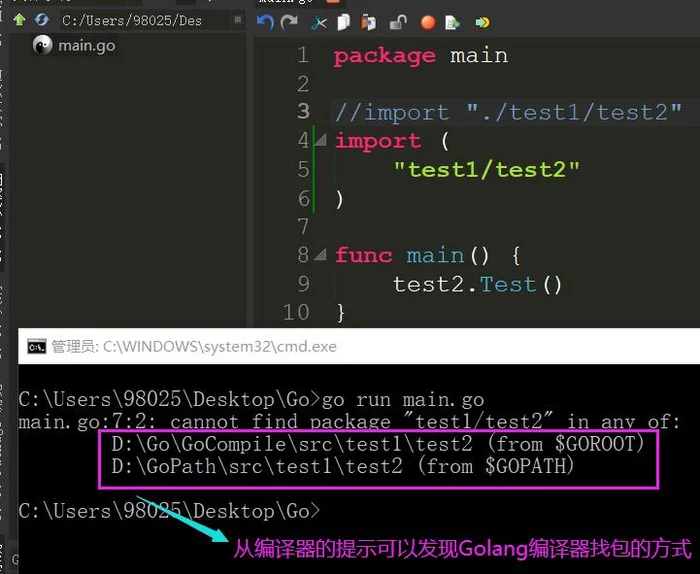Click the copy pages icon
This screenshot has width=700, height=574.
coord(343,22)
